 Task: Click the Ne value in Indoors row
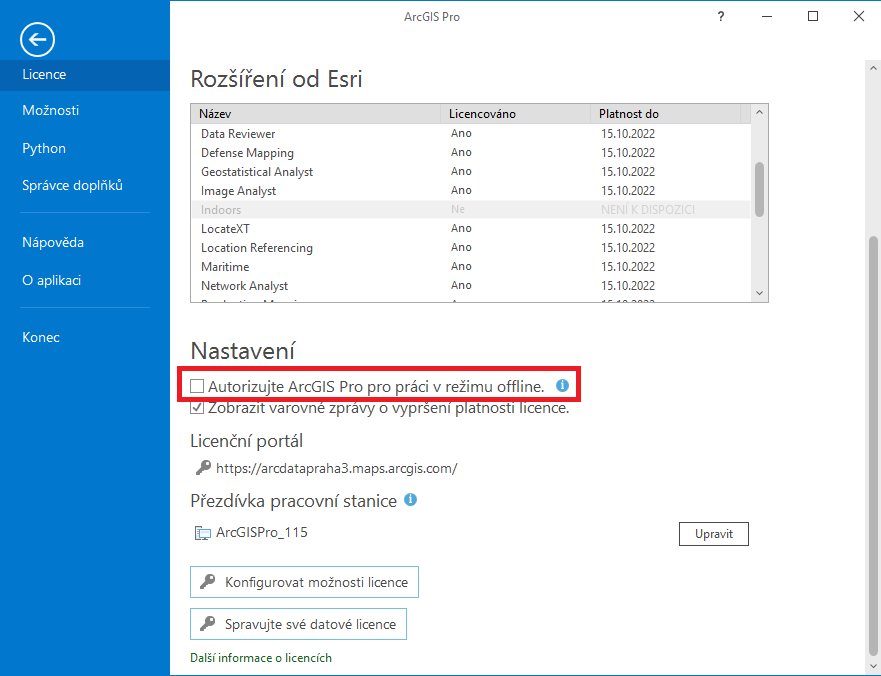click(x=458, y=209)
